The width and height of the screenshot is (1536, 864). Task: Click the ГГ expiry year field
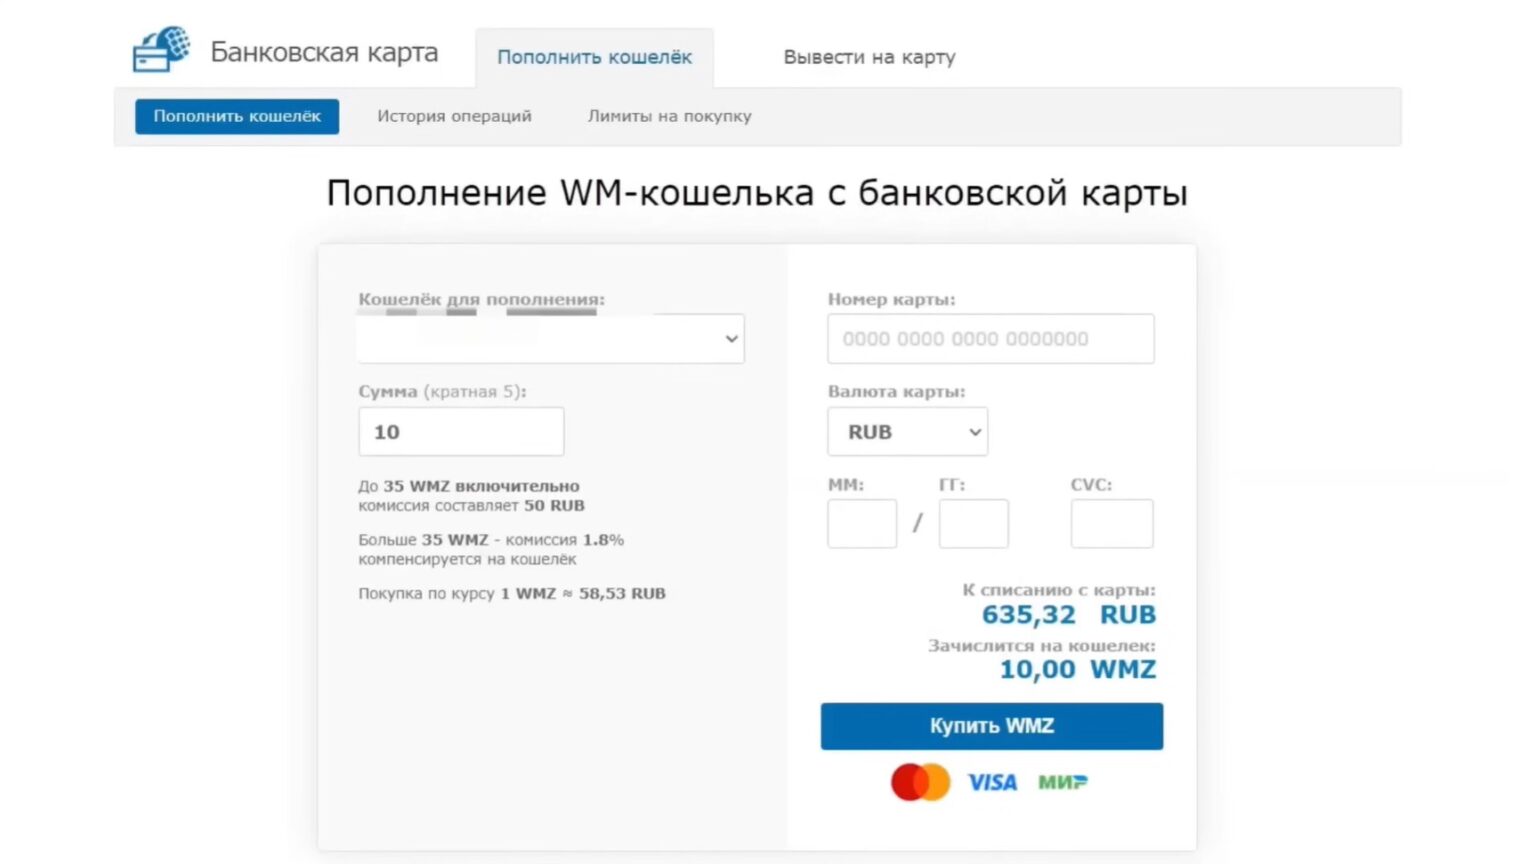(973, 524)
